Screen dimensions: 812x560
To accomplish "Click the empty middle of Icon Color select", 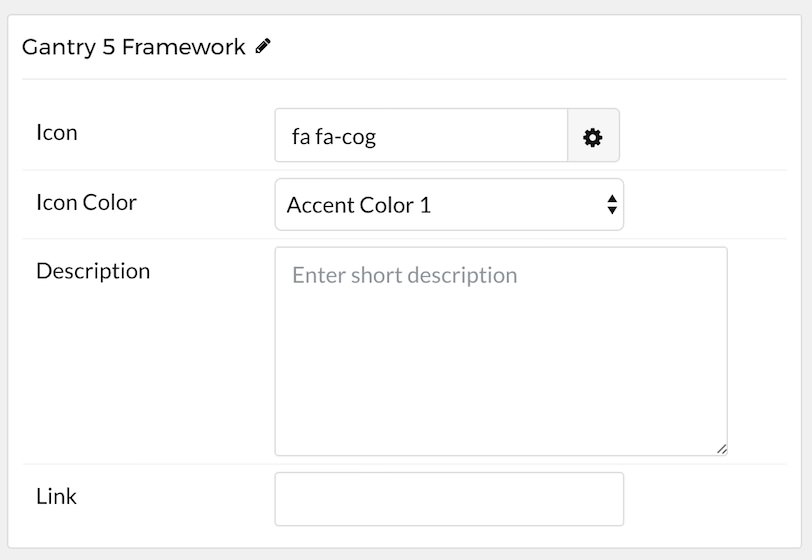I will click(518, 205).
